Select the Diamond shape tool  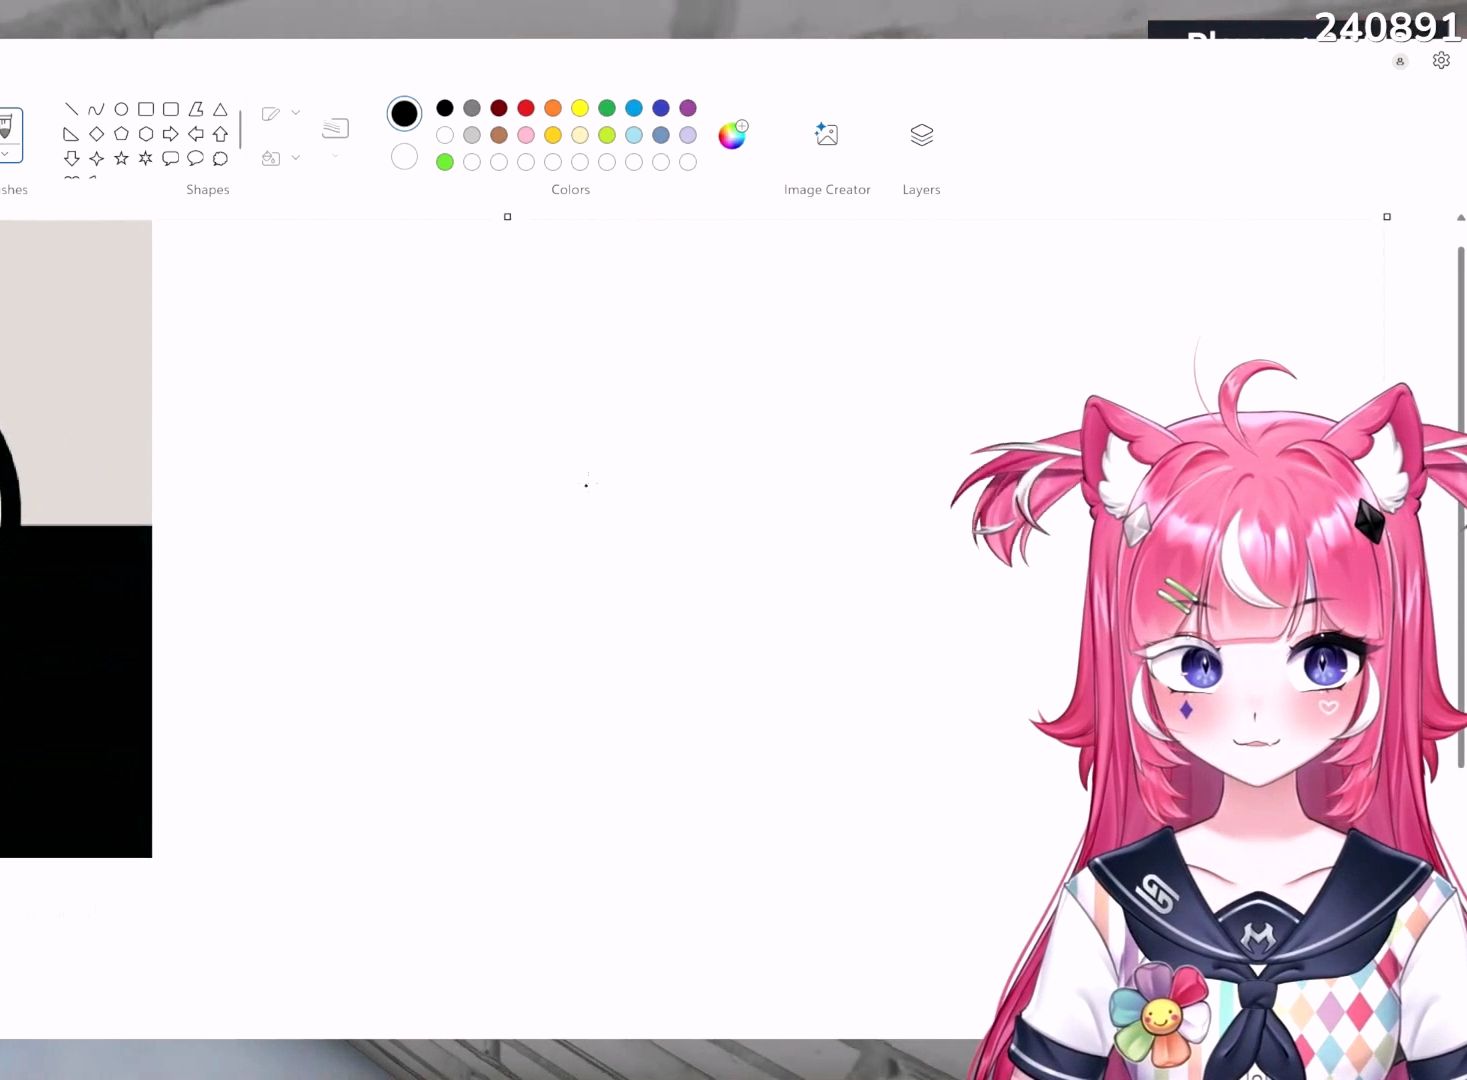(96, 134)
